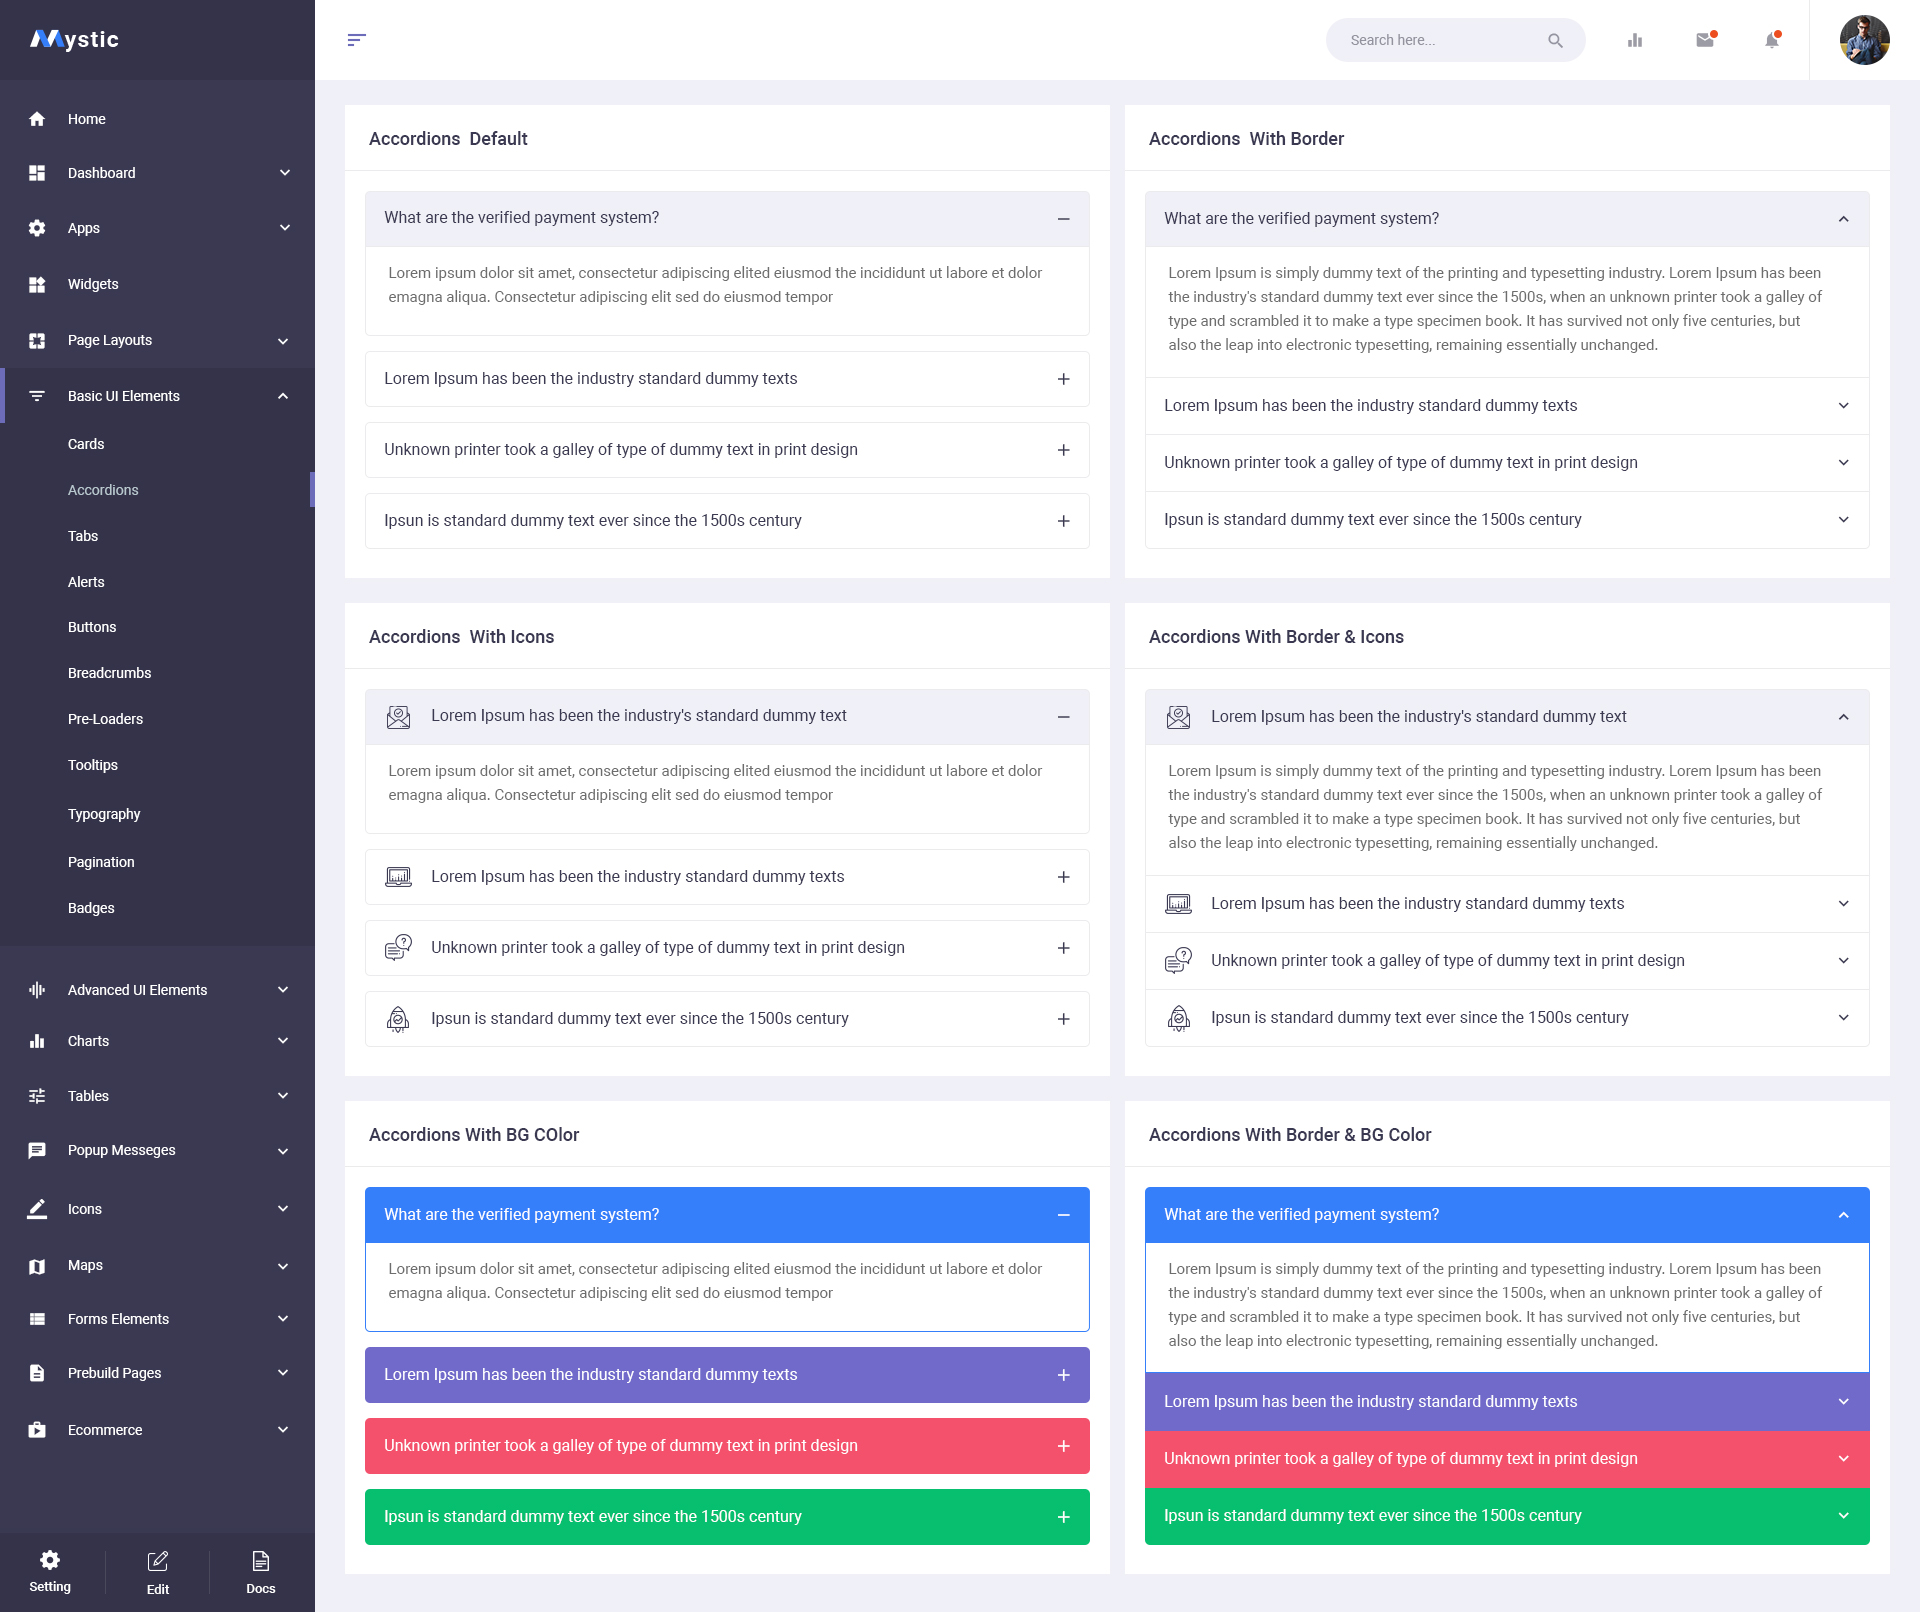Click the Mystic logo link

[x=75, y=40]
